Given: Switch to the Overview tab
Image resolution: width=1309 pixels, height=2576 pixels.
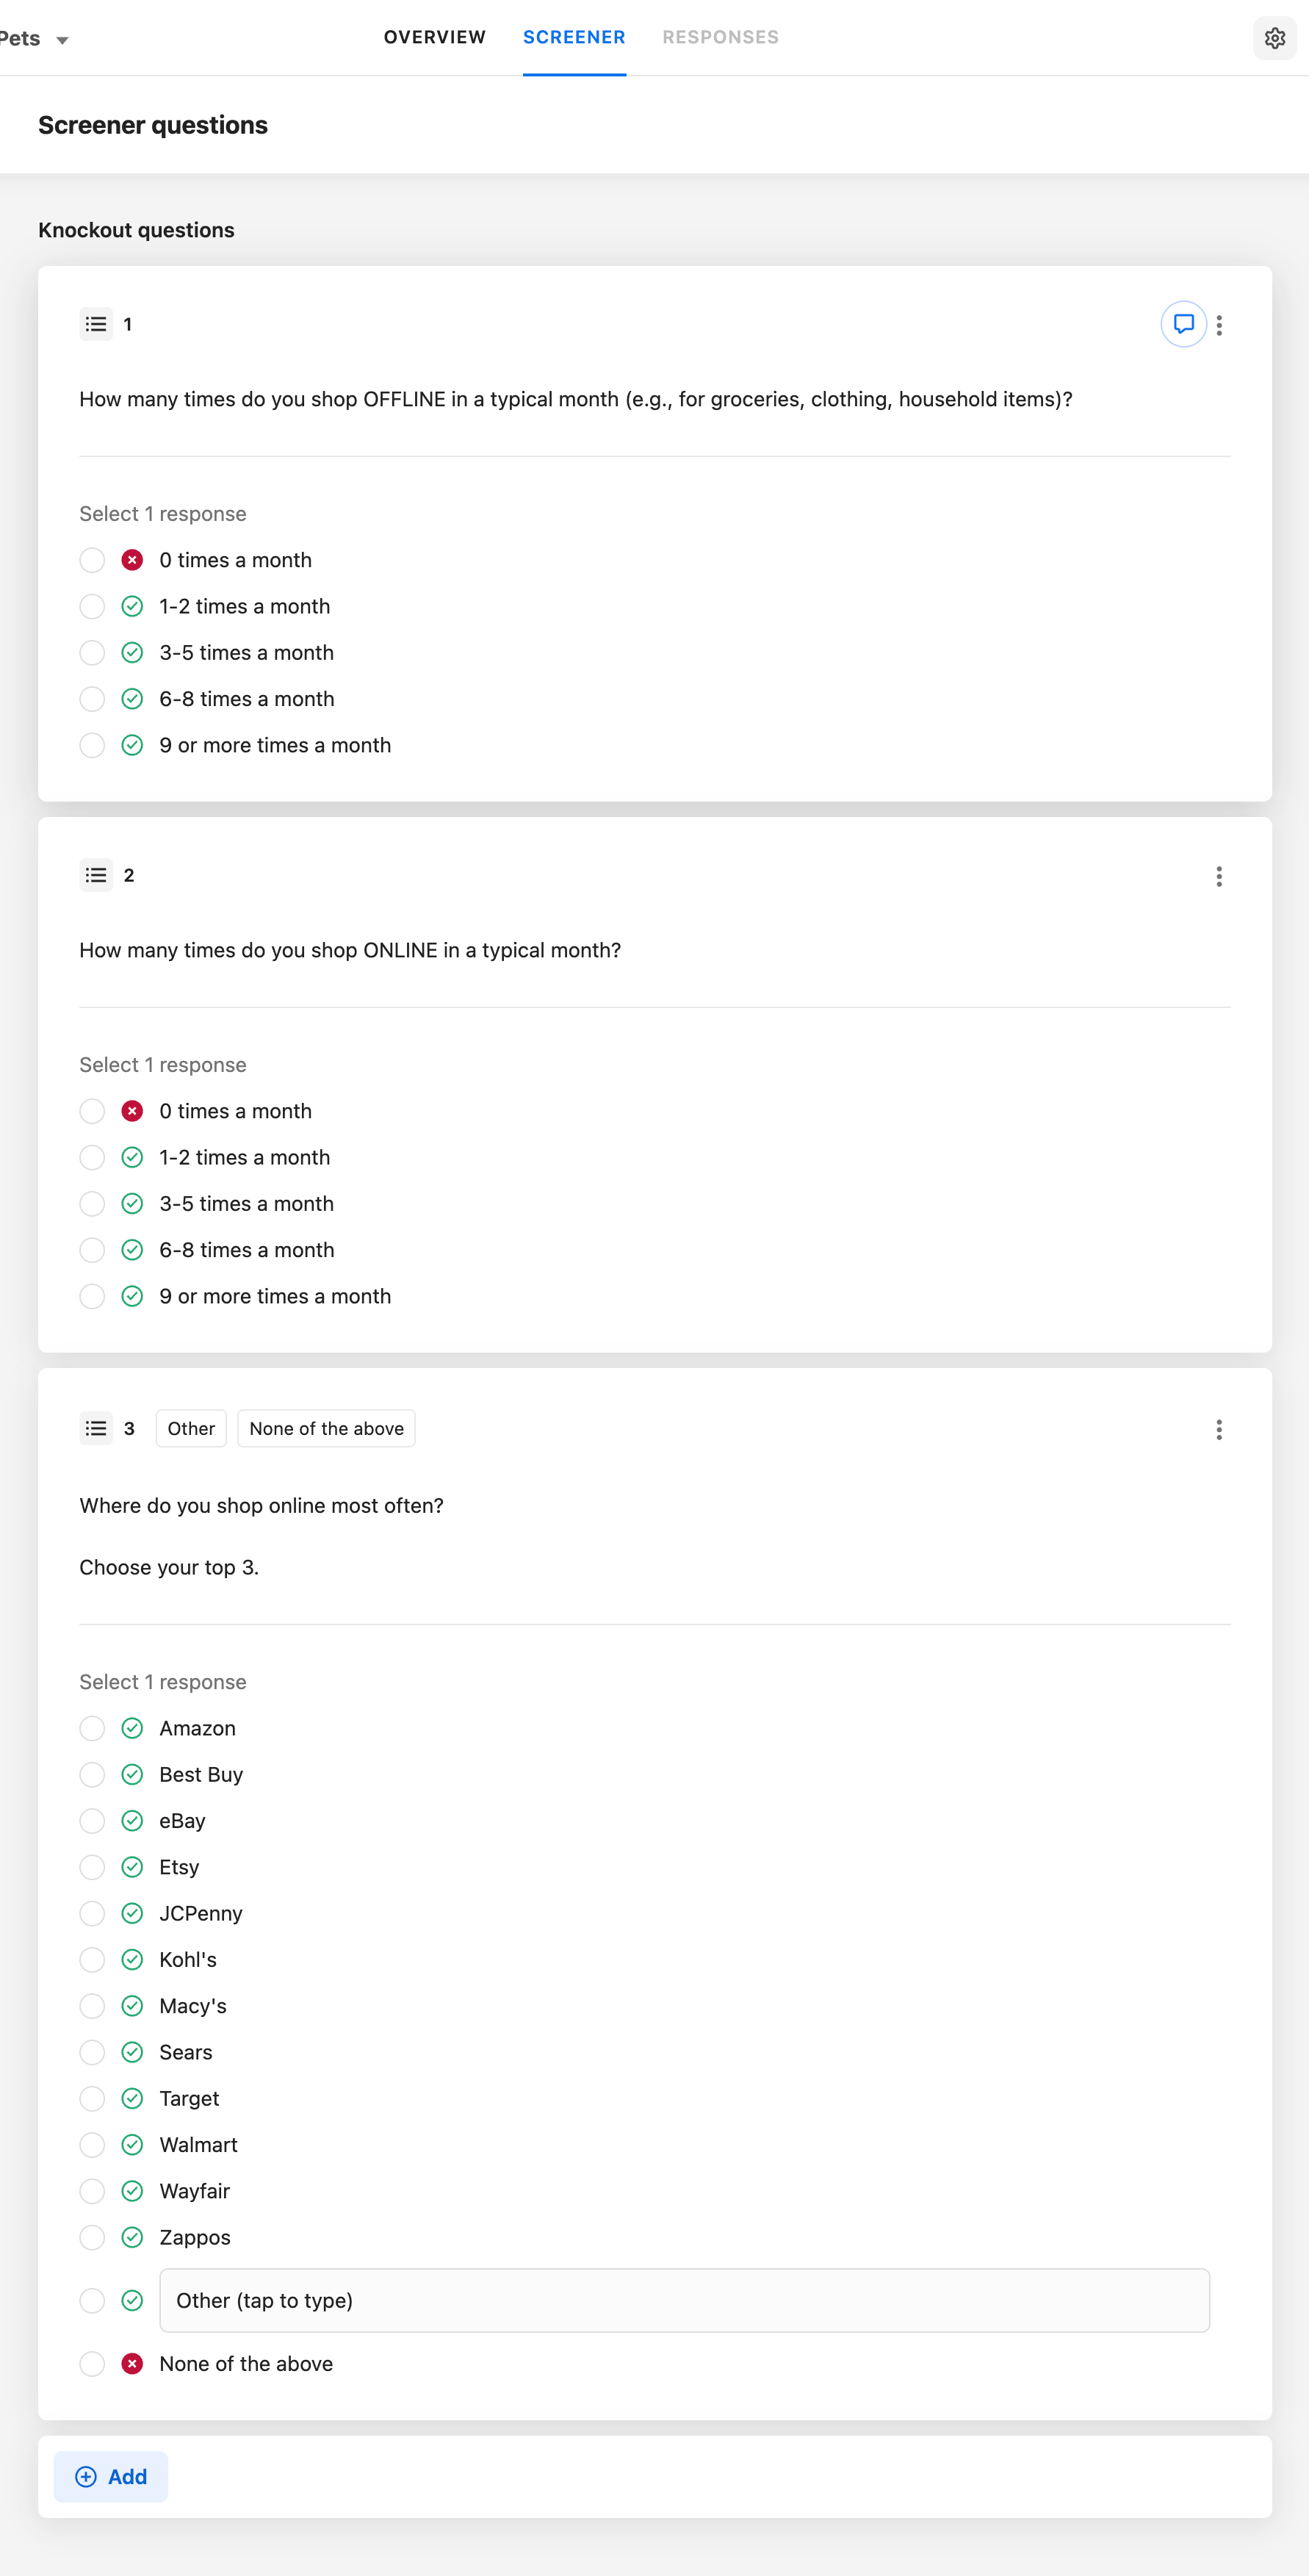Looking at the screenshot, I should tap(435, 37).
